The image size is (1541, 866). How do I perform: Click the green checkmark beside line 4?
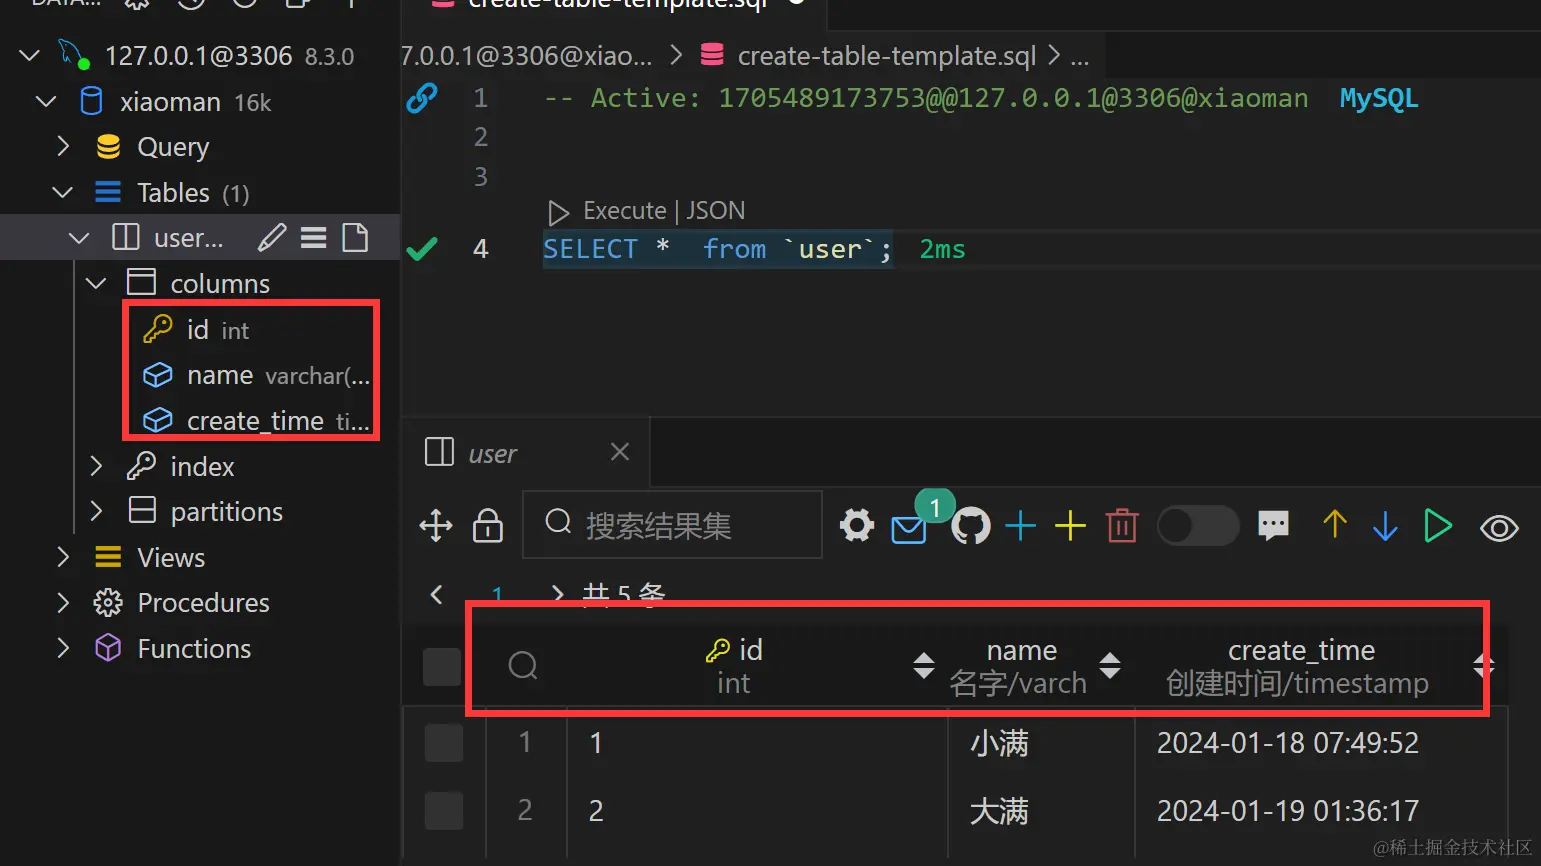click(x=422, y=248)
